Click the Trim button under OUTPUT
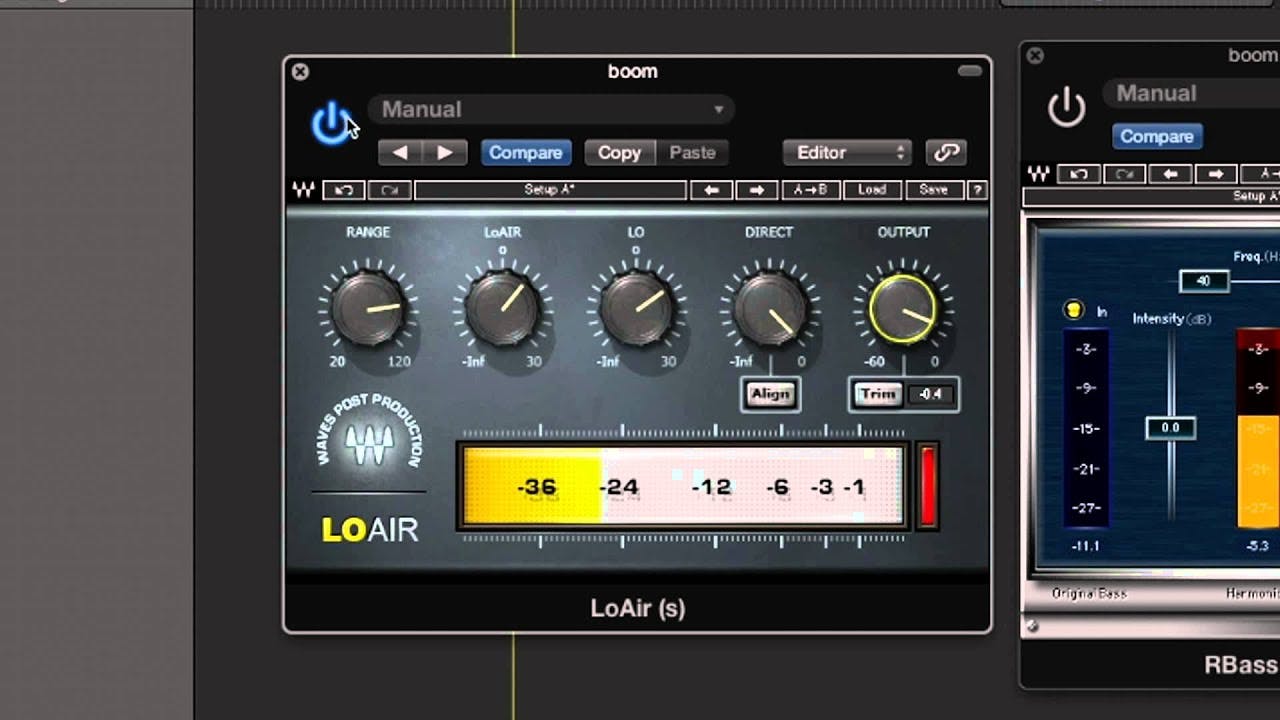The height and width of the screenshot is (720, 1280). click(x=877, y=394)
